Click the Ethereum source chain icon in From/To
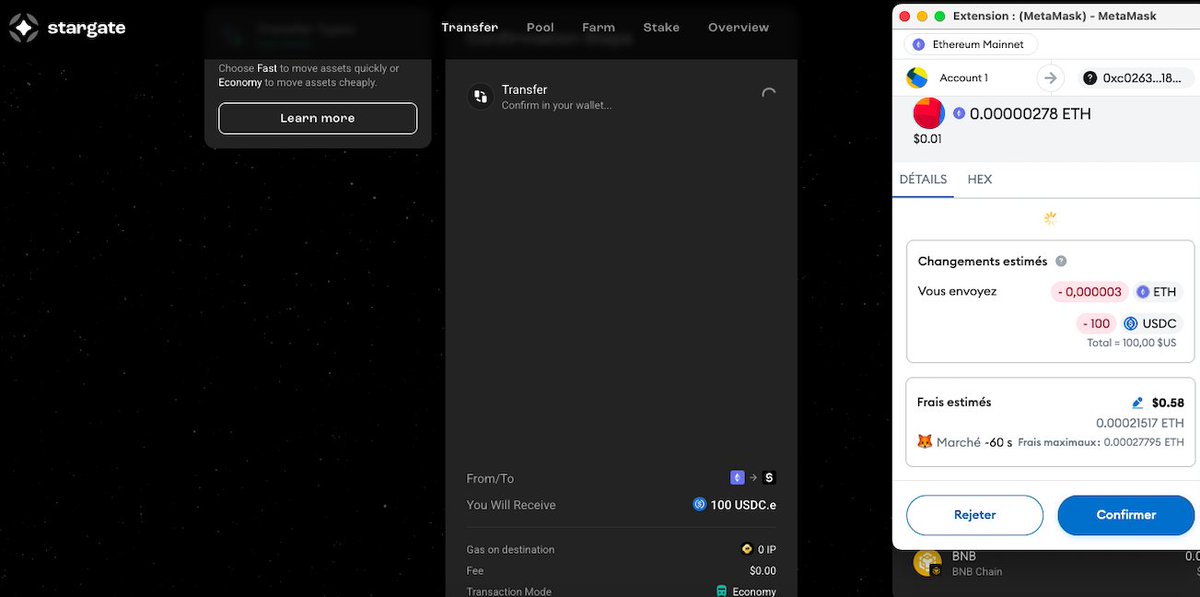This screenshot has height=597, width=1200. coord(738,478)
